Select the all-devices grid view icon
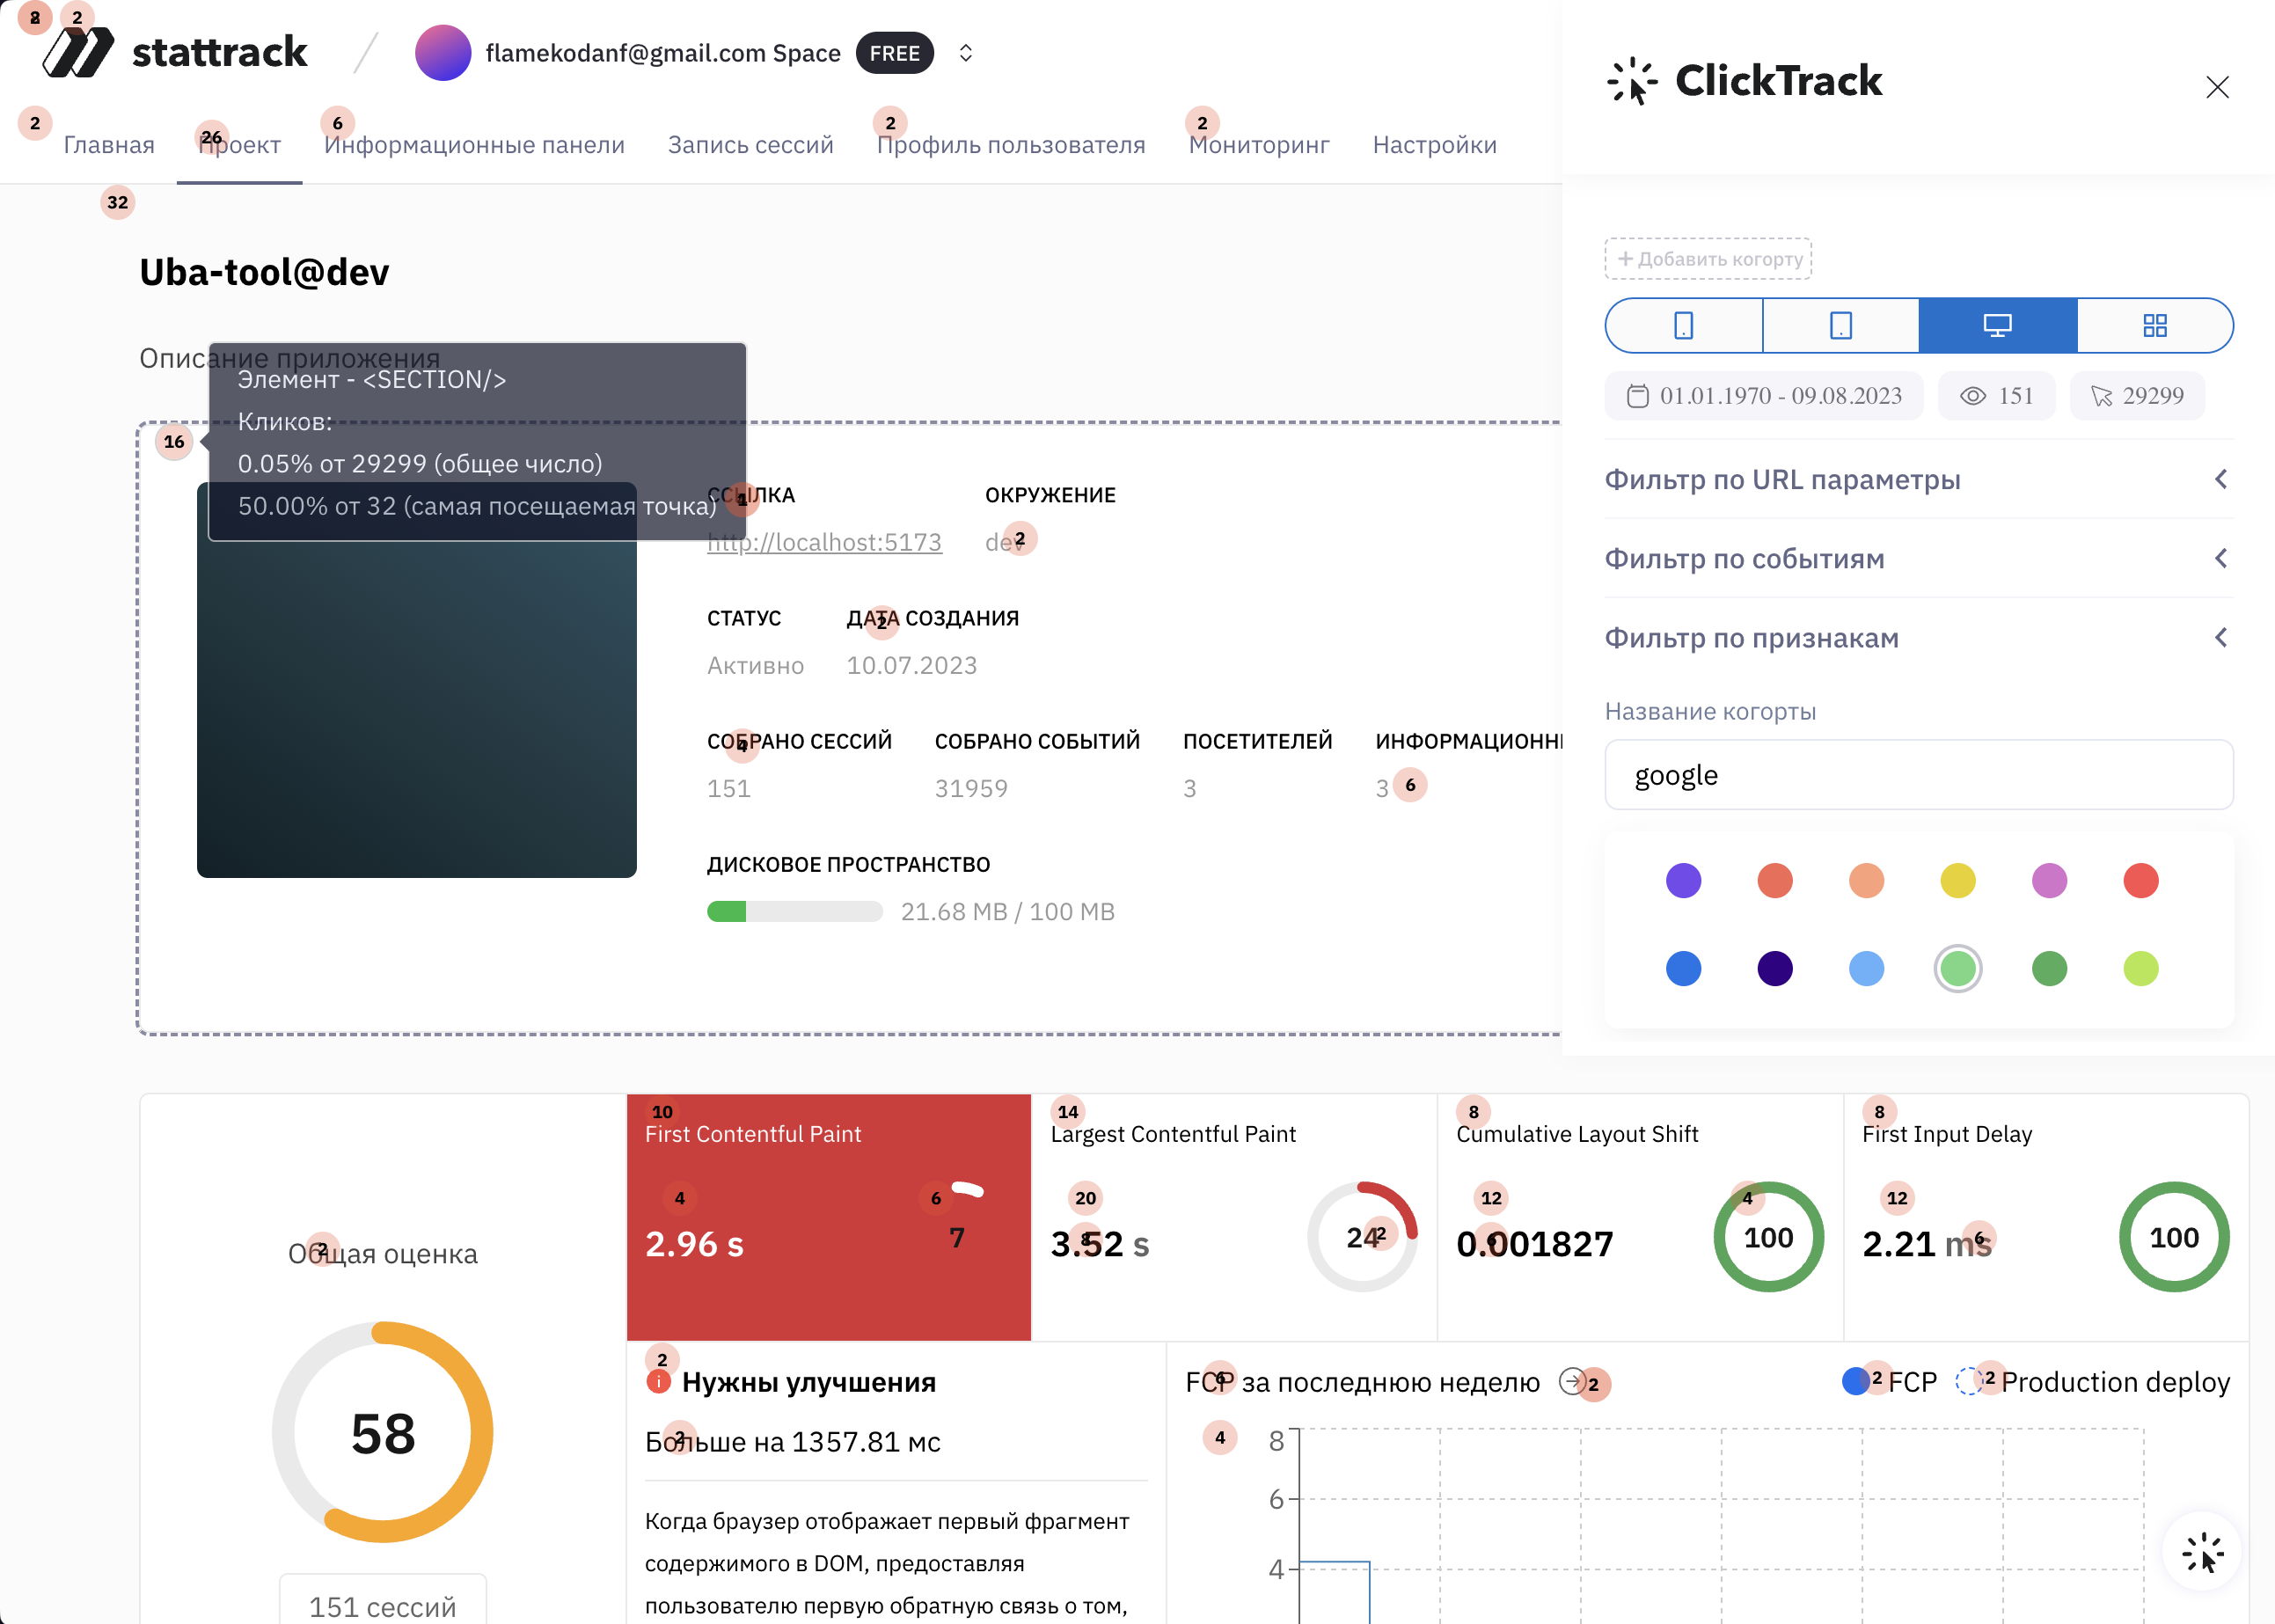Screen dimensions: 2275x1624 [x=2156, y=325]
